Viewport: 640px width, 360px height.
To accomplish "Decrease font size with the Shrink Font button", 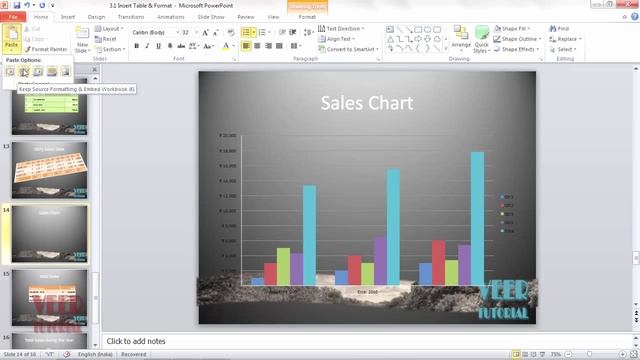I will (x=216, y=32).
